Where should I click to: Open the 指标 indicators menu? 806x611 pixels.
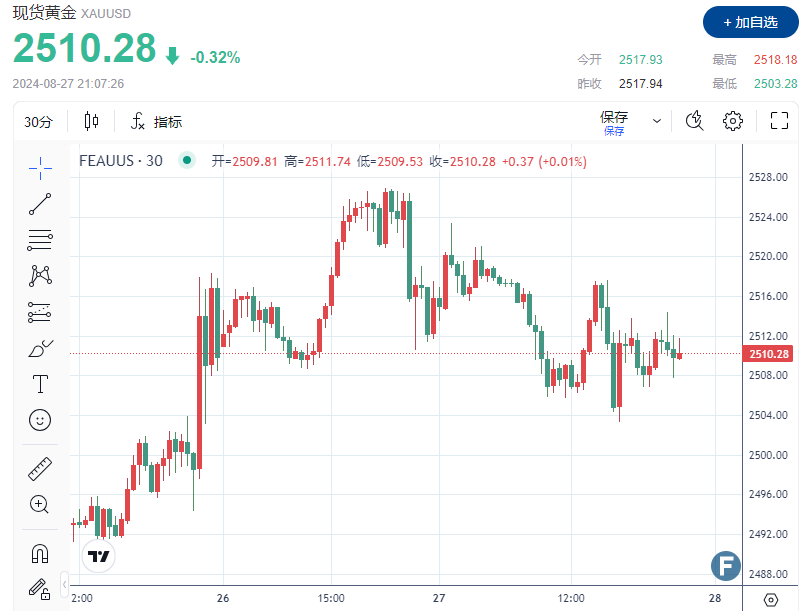click(x=156, y=122)
